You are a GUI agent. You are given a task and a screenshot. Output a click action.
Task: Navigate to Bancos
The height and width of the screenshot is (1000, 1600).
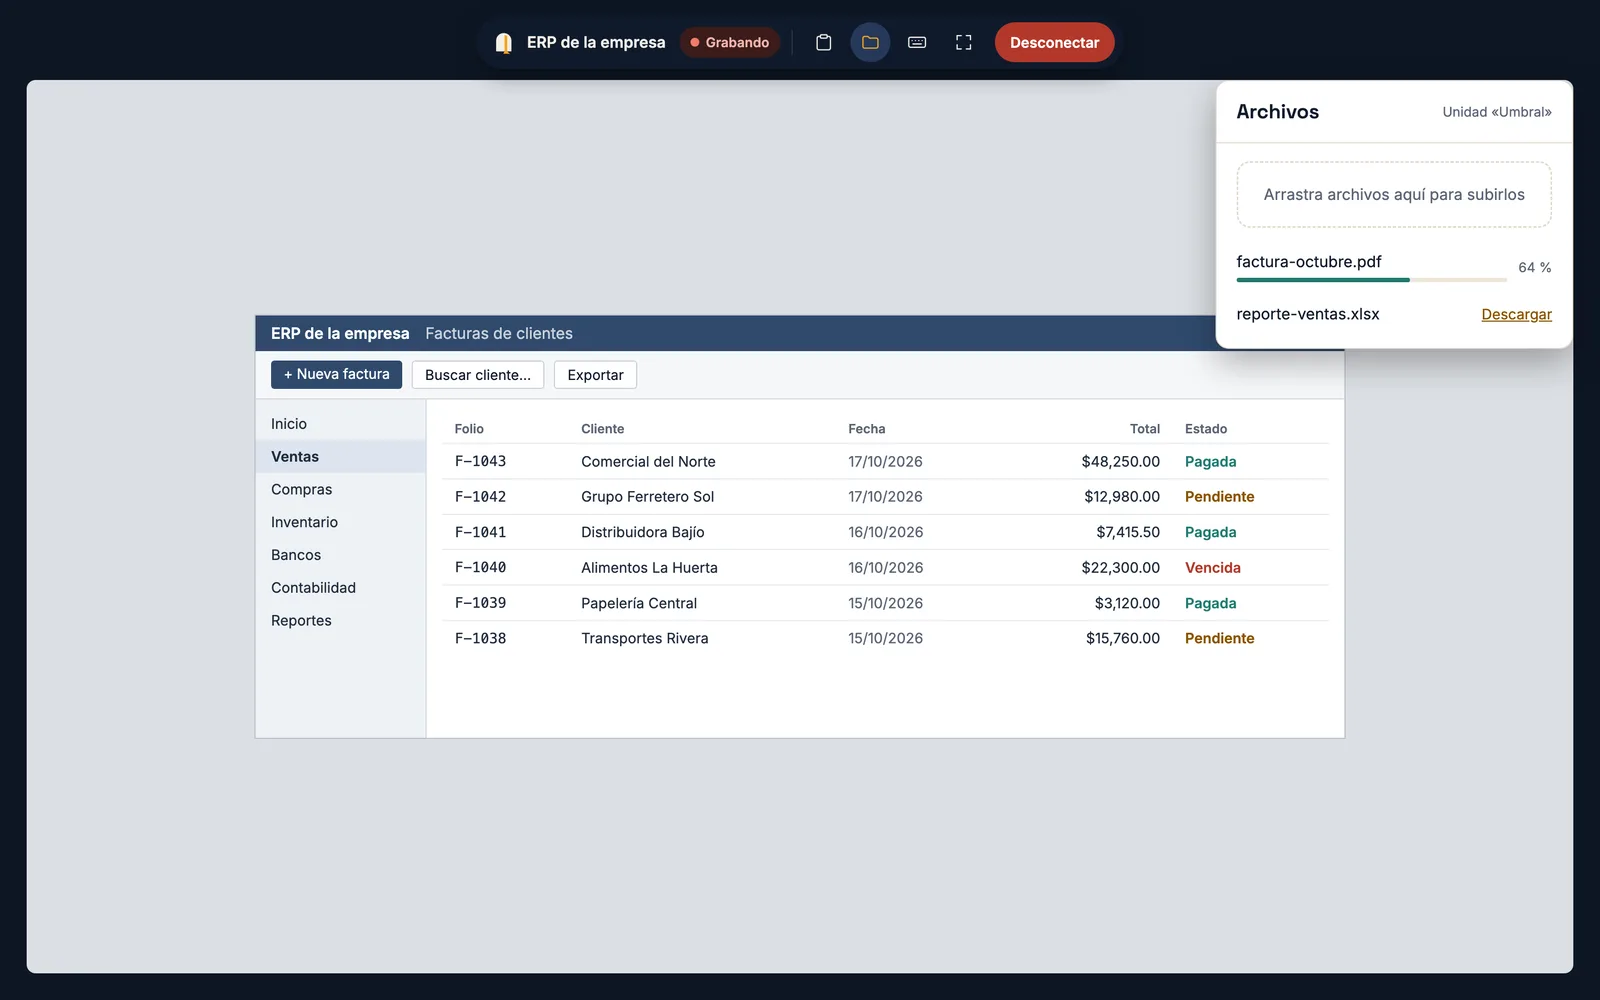coord(341,555)
